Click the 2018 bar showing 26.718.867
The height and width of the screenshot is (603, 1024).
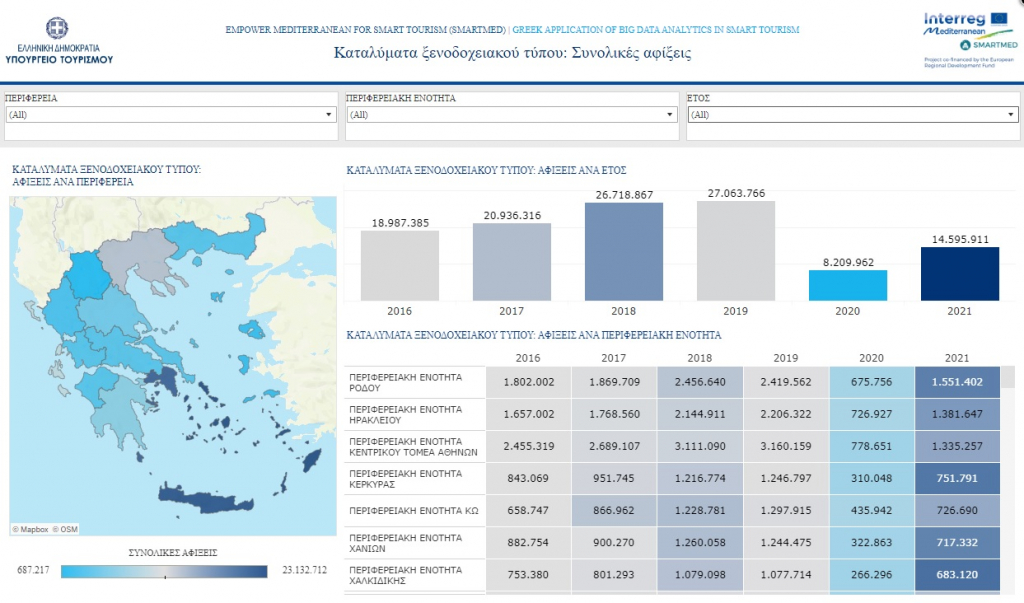[x=623, y=251]
